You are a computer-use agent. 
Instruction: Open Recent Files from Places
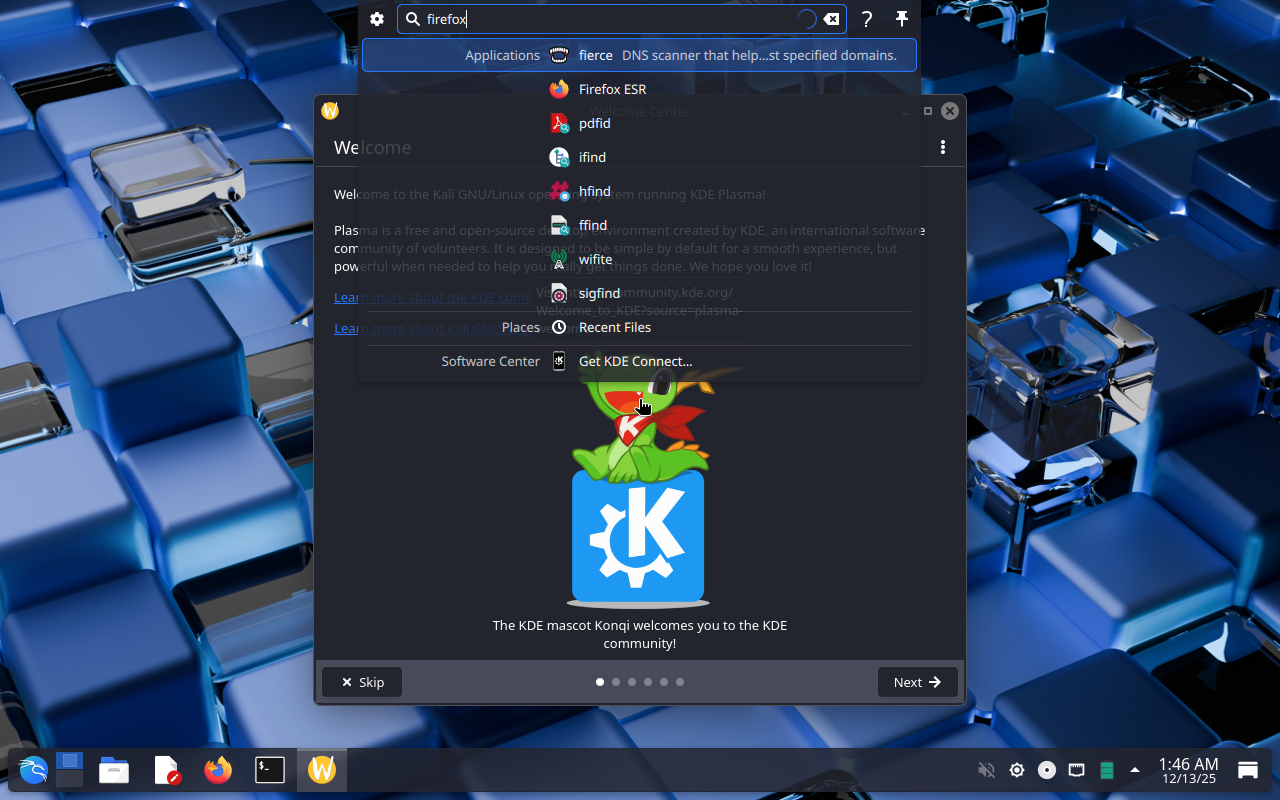[x=614, y=327]
